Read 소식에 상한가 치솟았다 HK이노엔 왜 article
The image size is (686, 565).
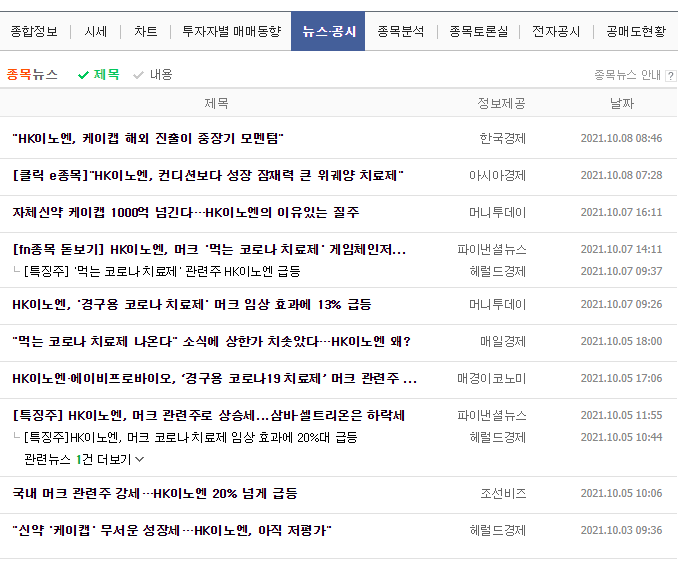coord(212,341)
